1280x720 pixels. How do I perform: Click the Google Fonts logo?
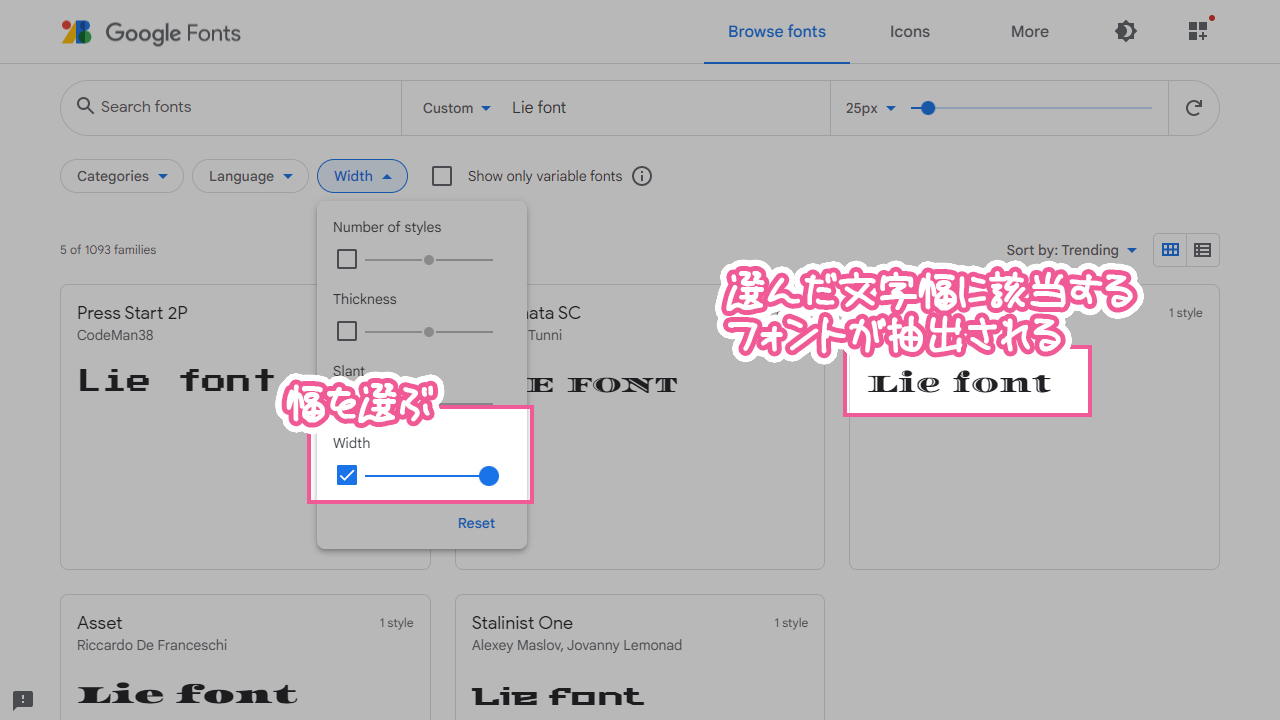(151, 32)
